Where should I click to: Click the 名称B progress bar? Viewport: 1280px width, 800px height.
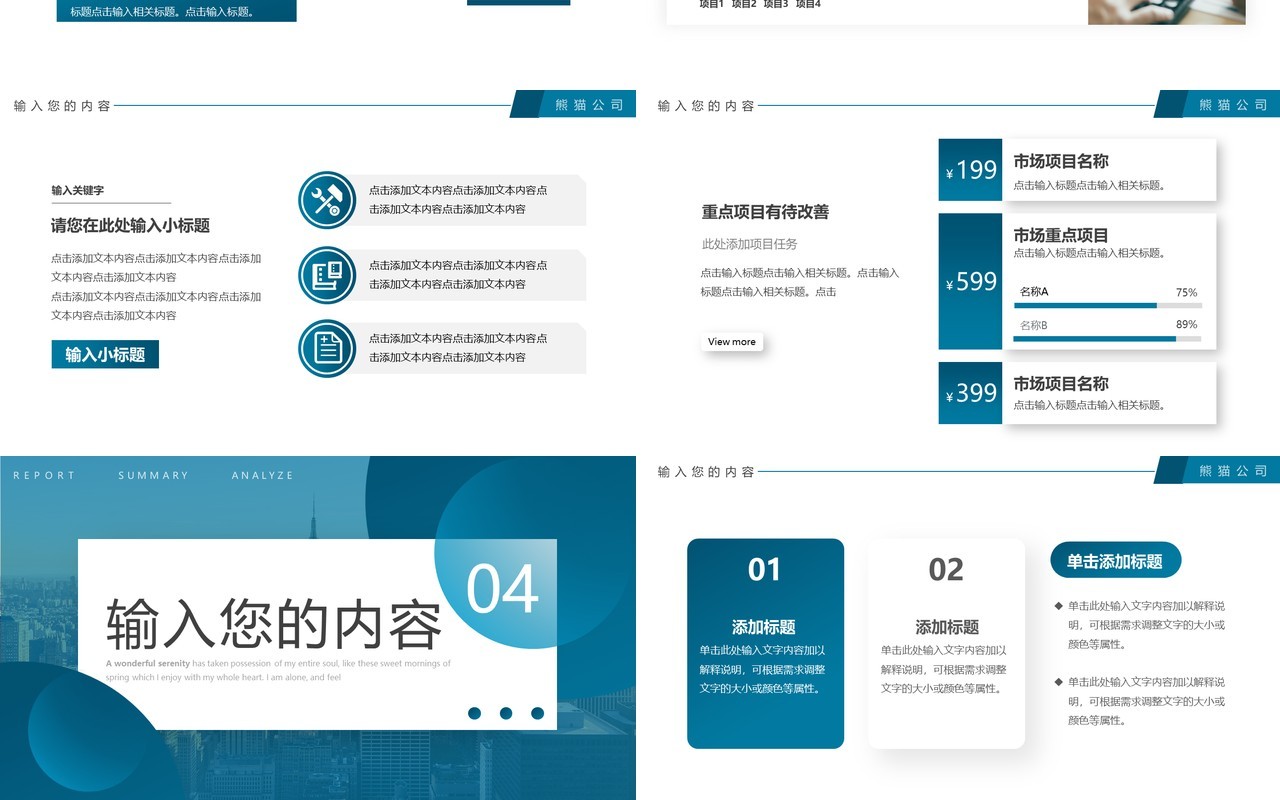[1108, 339]
